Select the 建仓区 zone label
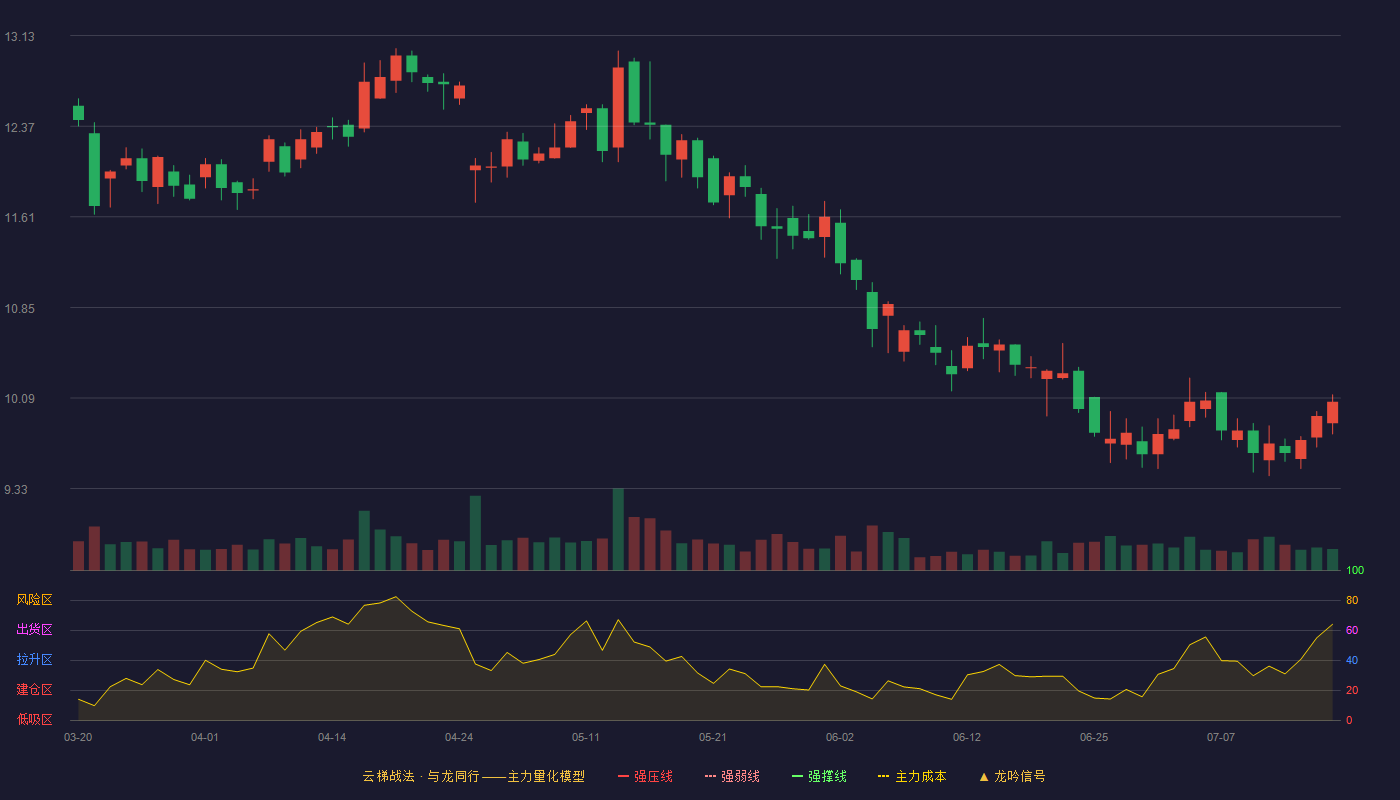The image size is (1400, 800). click(34, 690)
